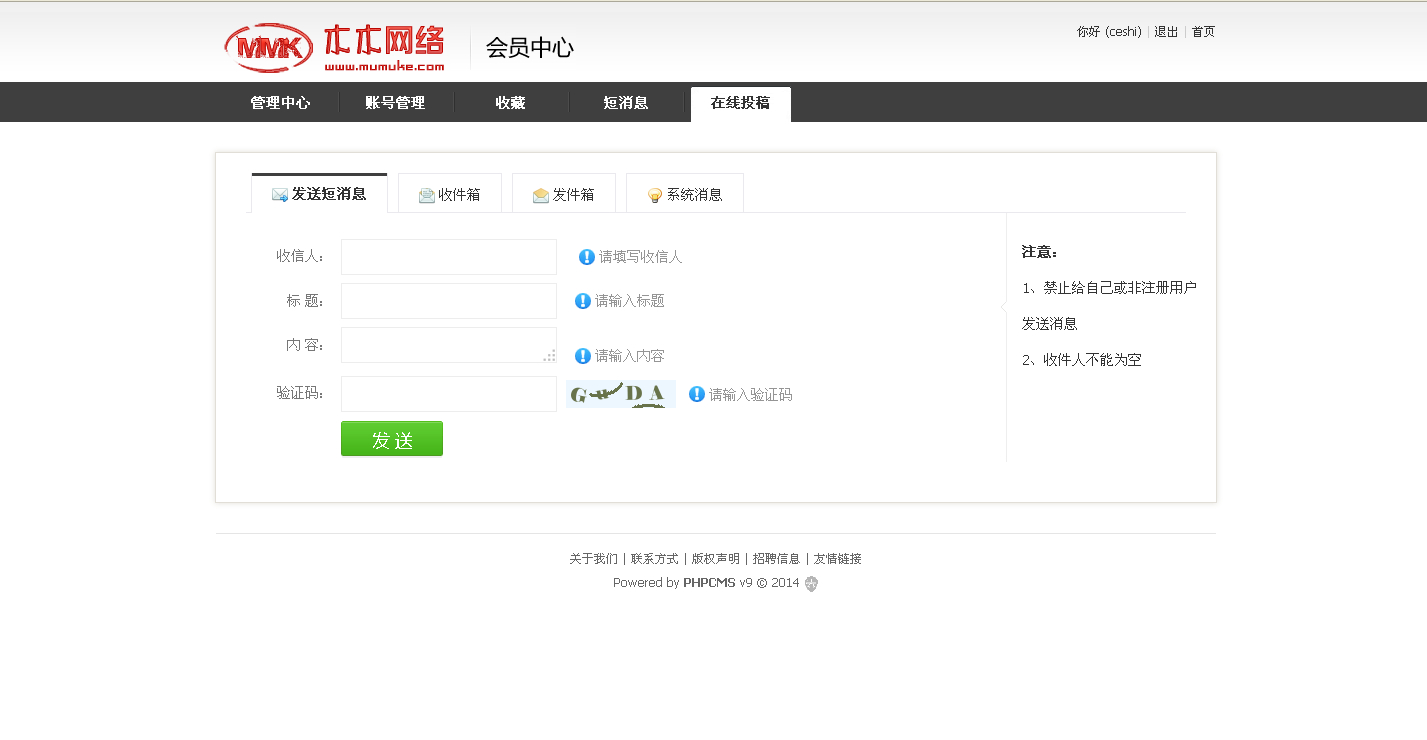Click the outbox icon beside 发件箱
Image resolution: width=1427 pixels, height=740 pixels.
coord(541,195)
